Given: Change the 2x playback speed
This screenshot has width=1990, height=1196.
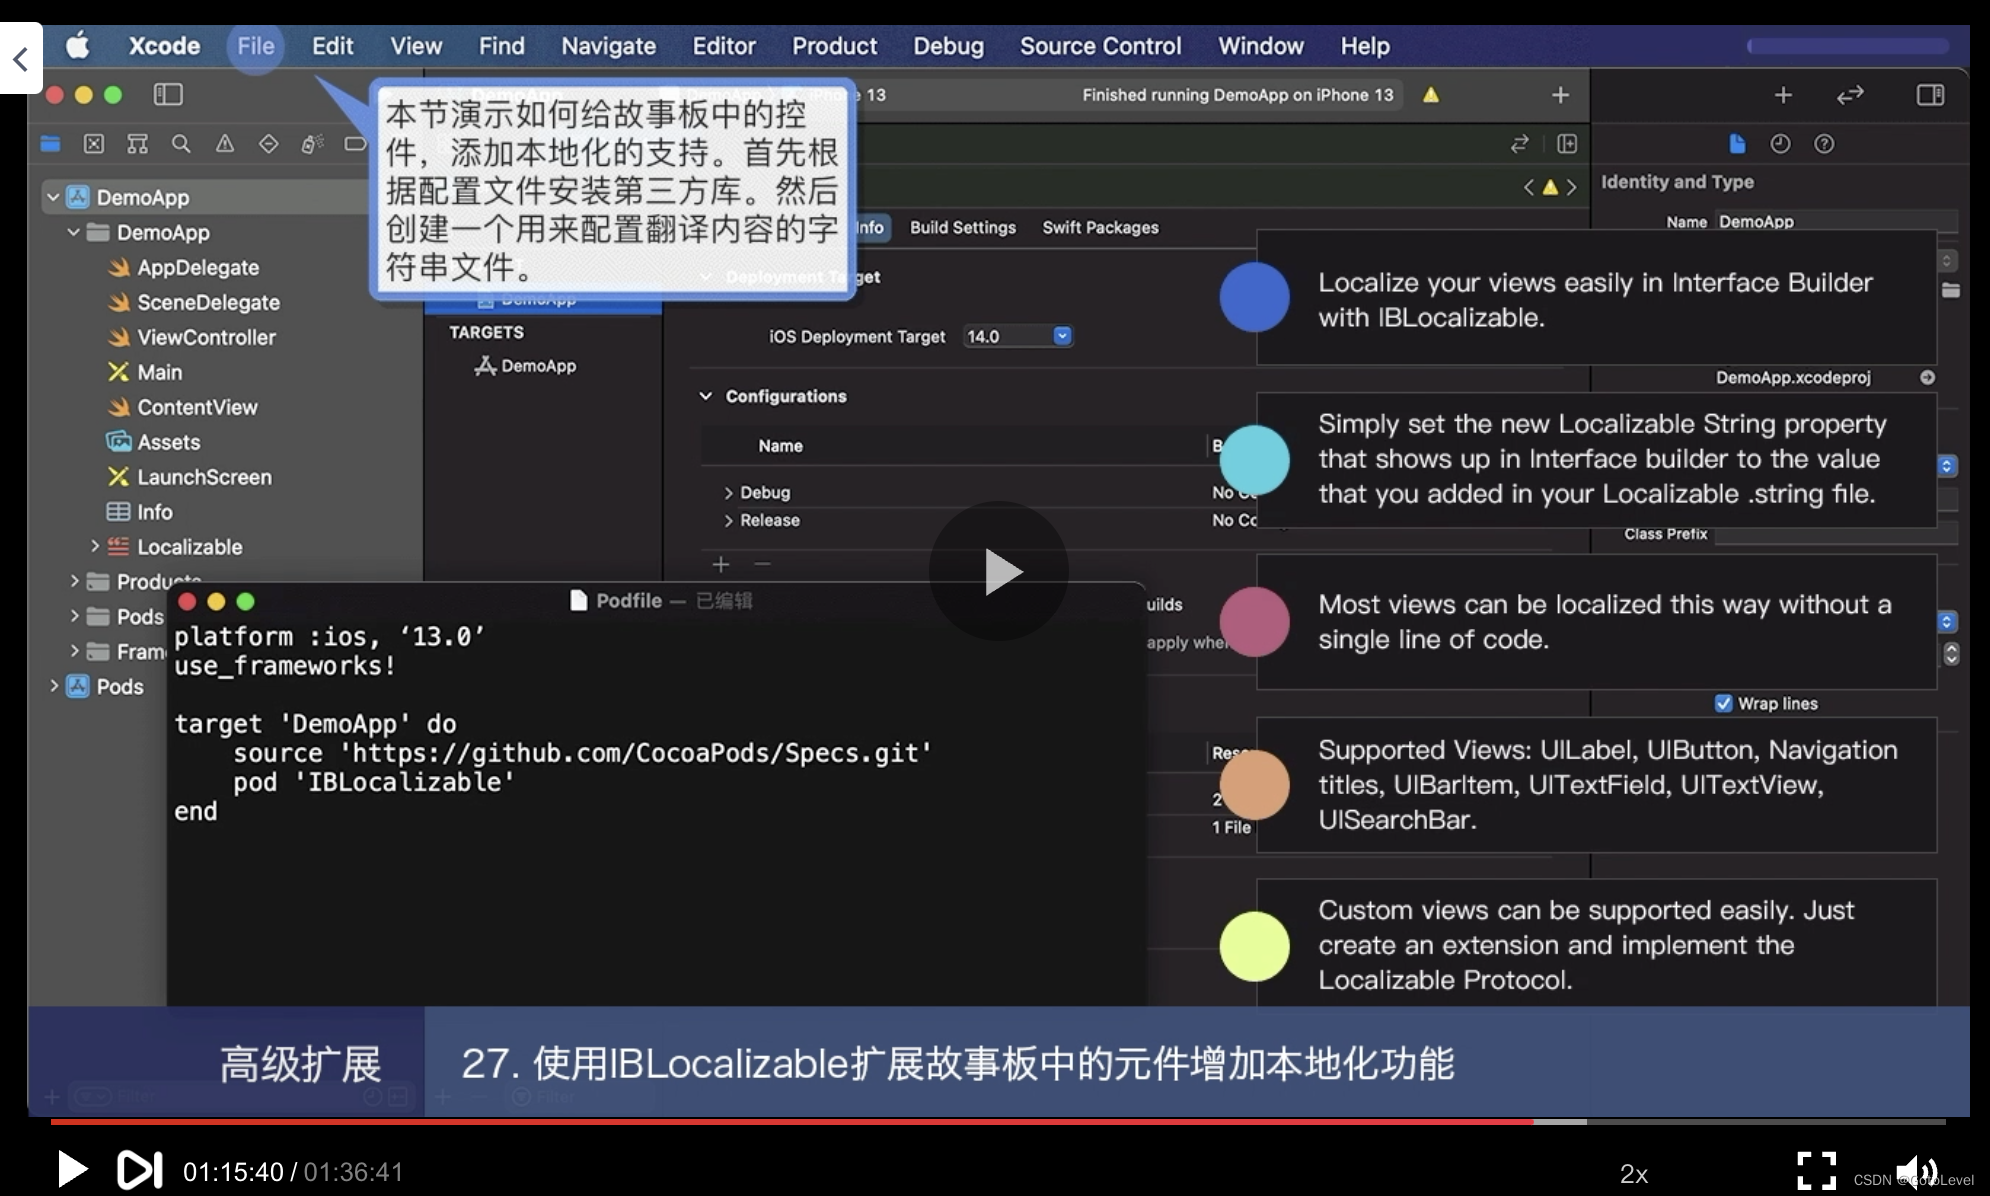Looking at the screenshot, I should pyautogui.click(x=1634, y=1173).
